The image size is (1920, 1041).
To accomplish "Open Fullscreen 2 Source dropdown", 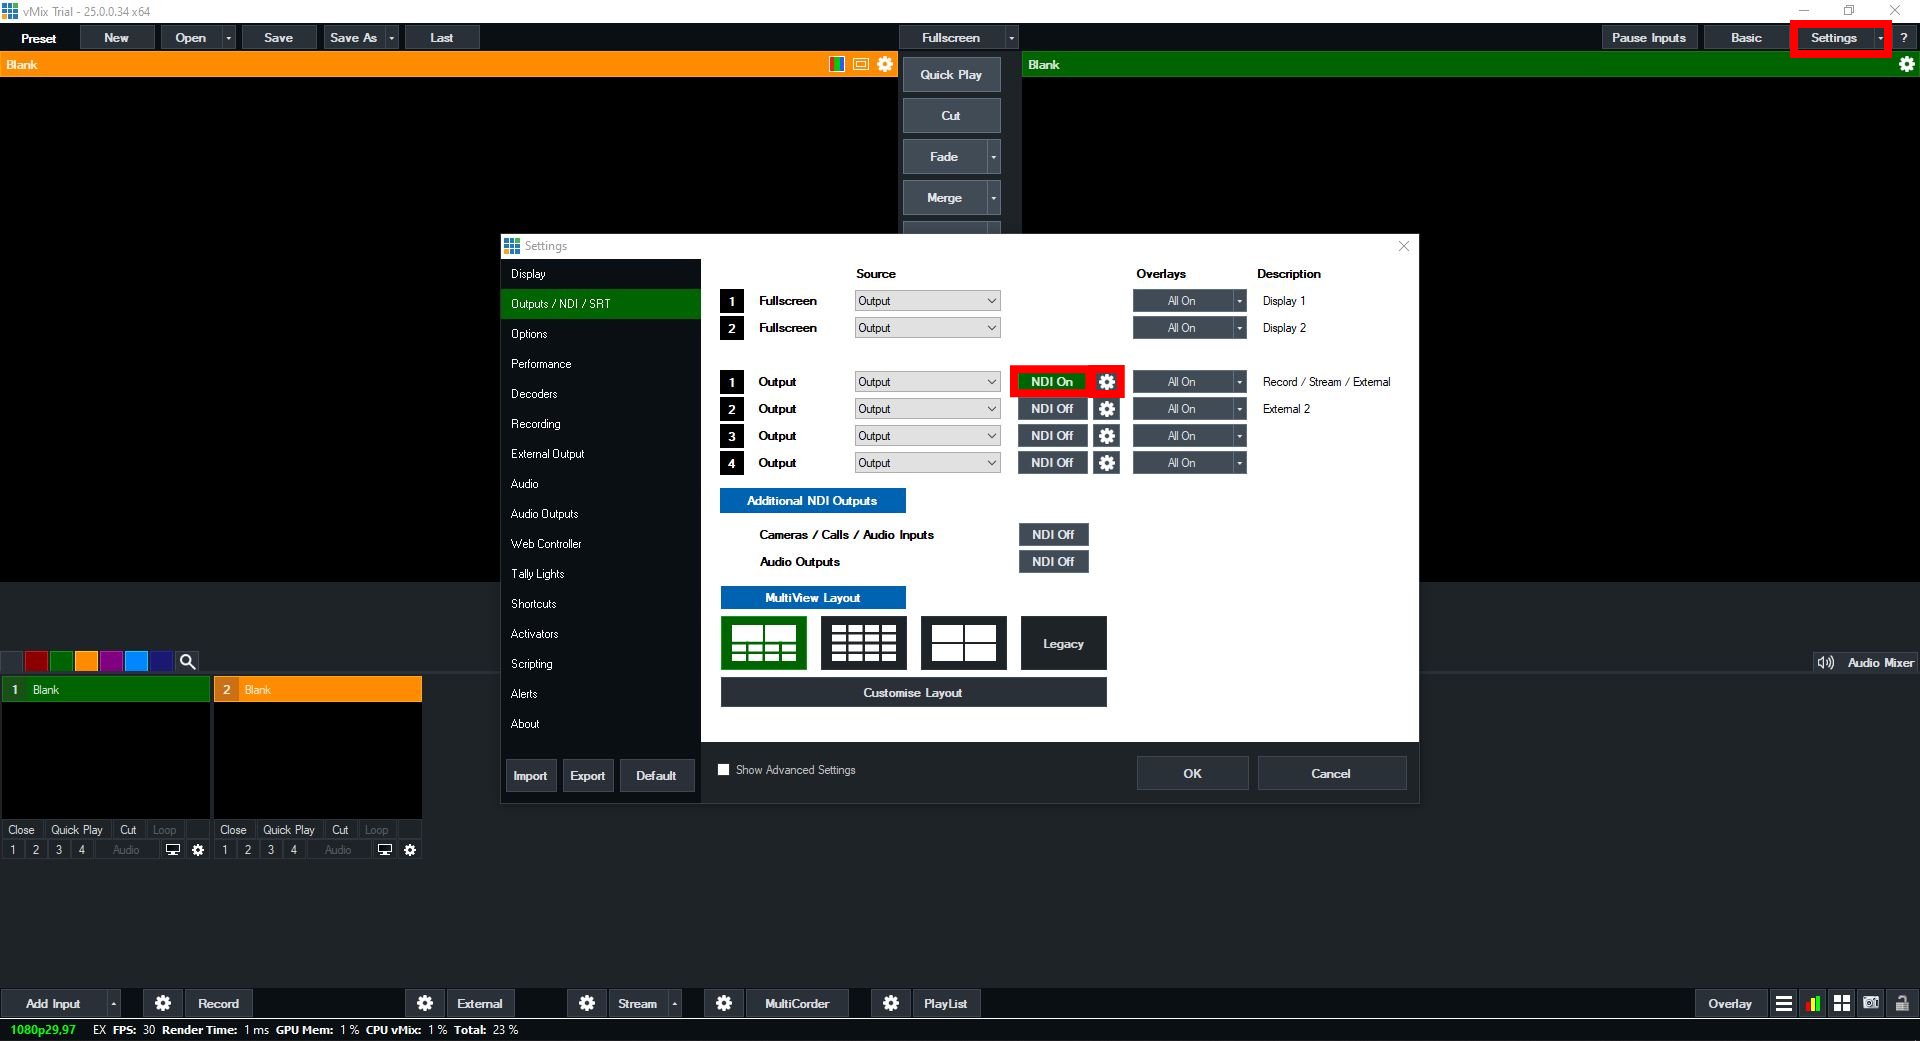I will point(927,328).
